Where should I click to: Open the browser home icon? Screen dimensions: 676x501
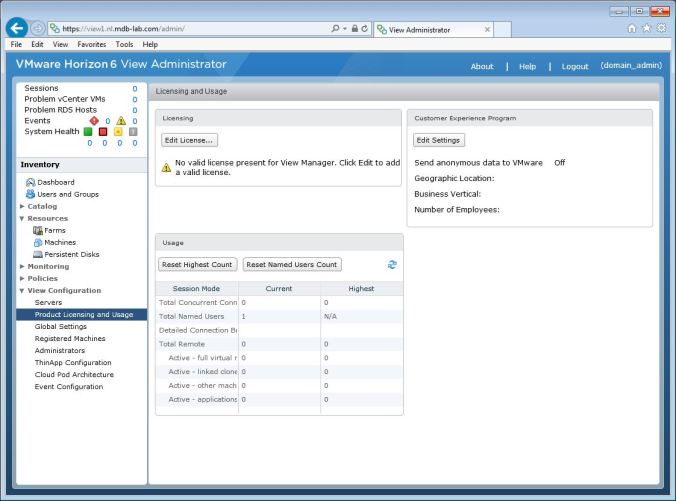[631, 29]
